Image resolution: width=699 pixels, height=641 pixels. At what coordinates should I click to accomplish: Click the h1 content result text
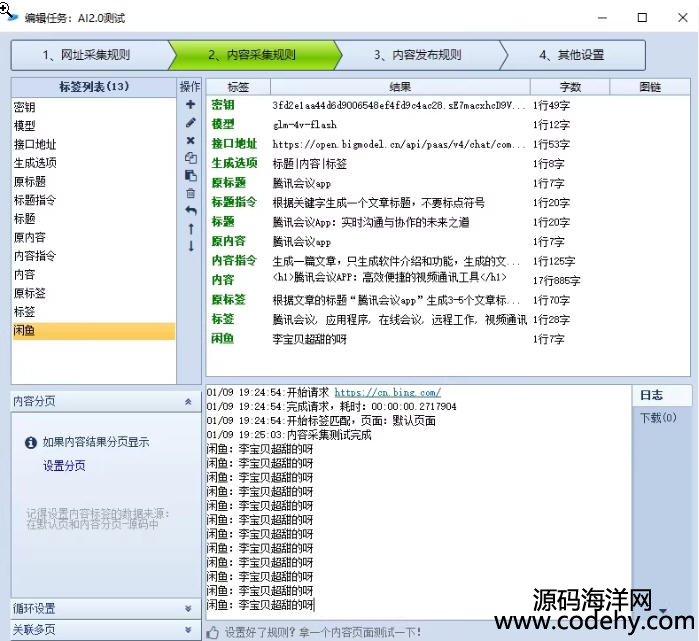point(389,278)
